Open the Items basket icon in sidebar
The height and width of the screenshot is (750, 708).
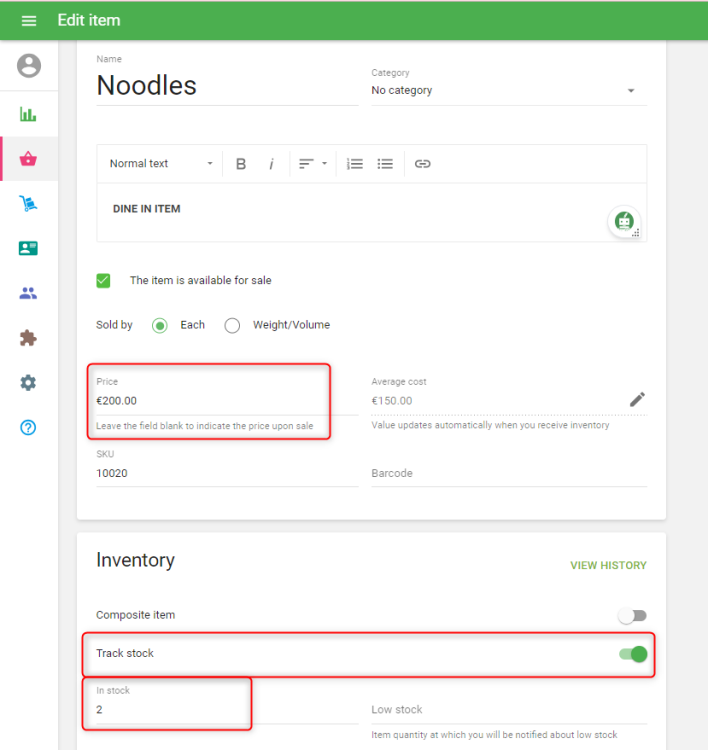[28, 159]
